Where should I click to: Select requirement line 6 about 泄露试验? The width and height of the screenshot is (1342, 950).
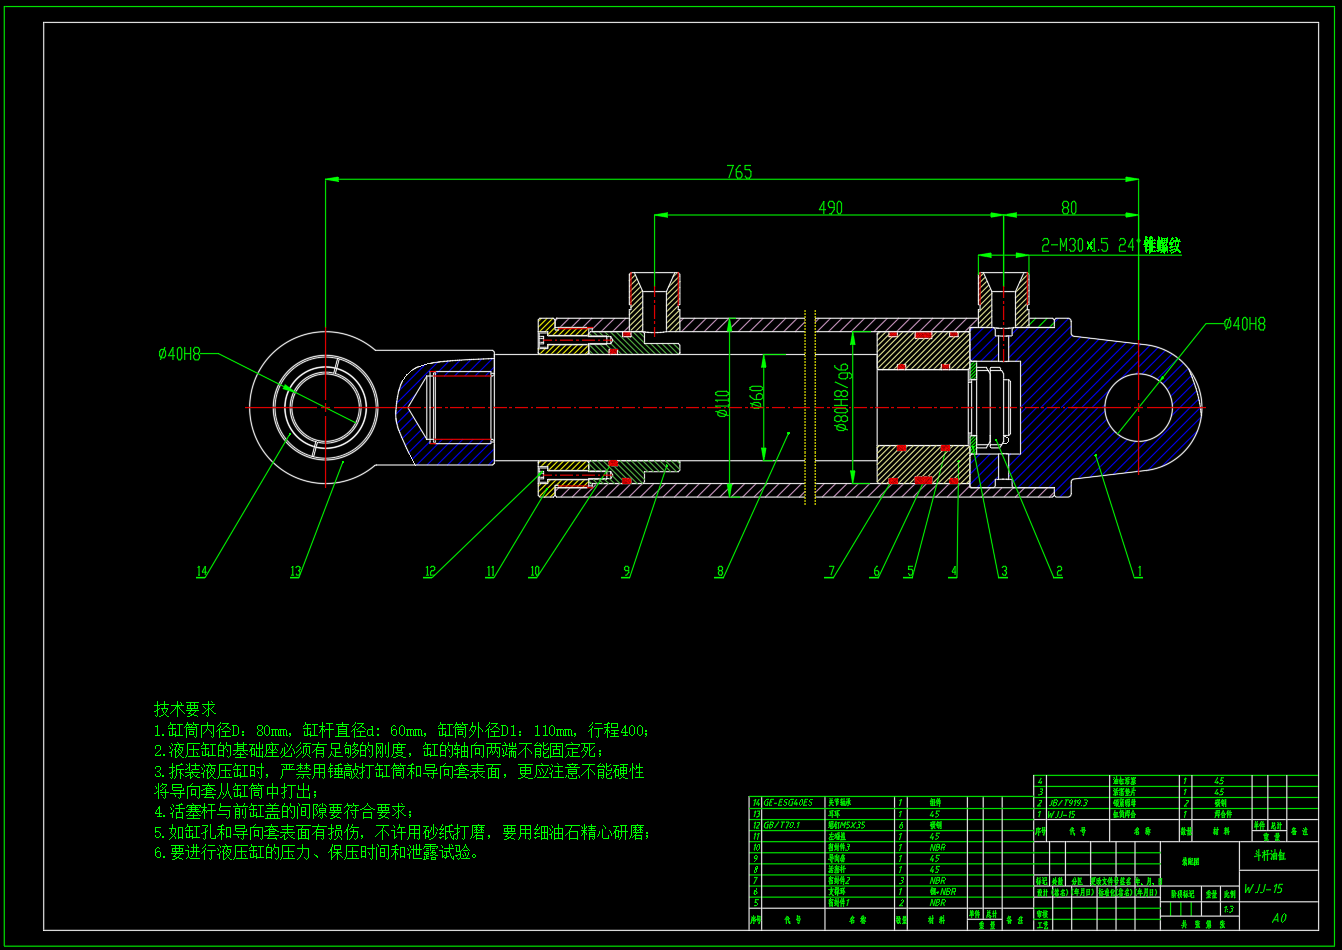[319, 853]
